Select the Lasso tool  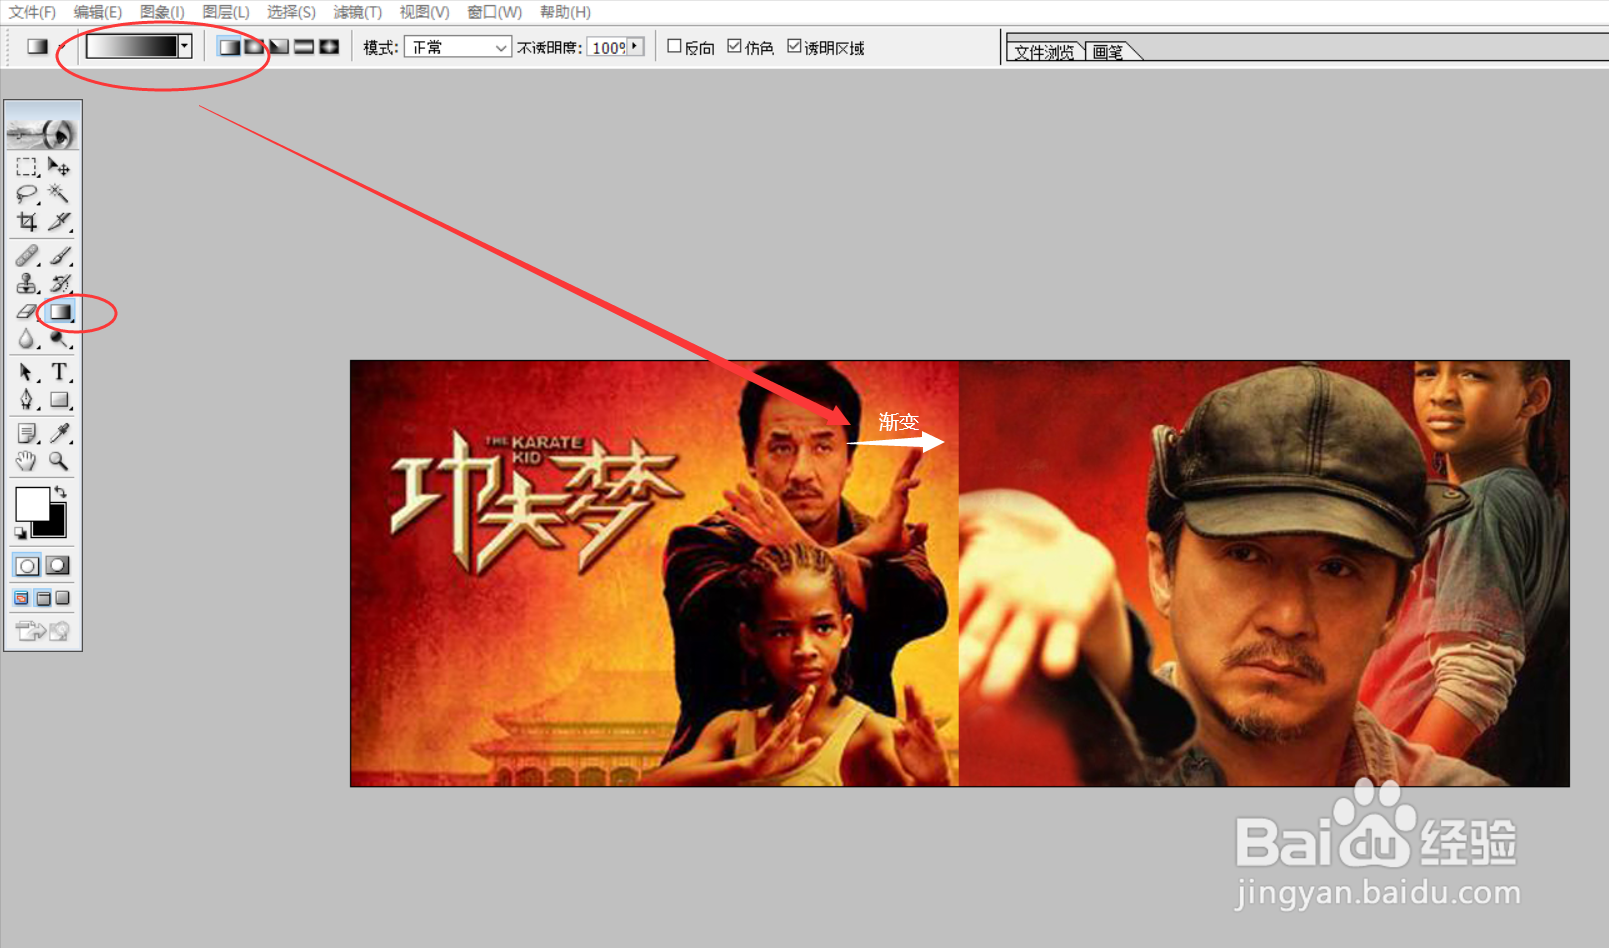(x=27, y=194)
